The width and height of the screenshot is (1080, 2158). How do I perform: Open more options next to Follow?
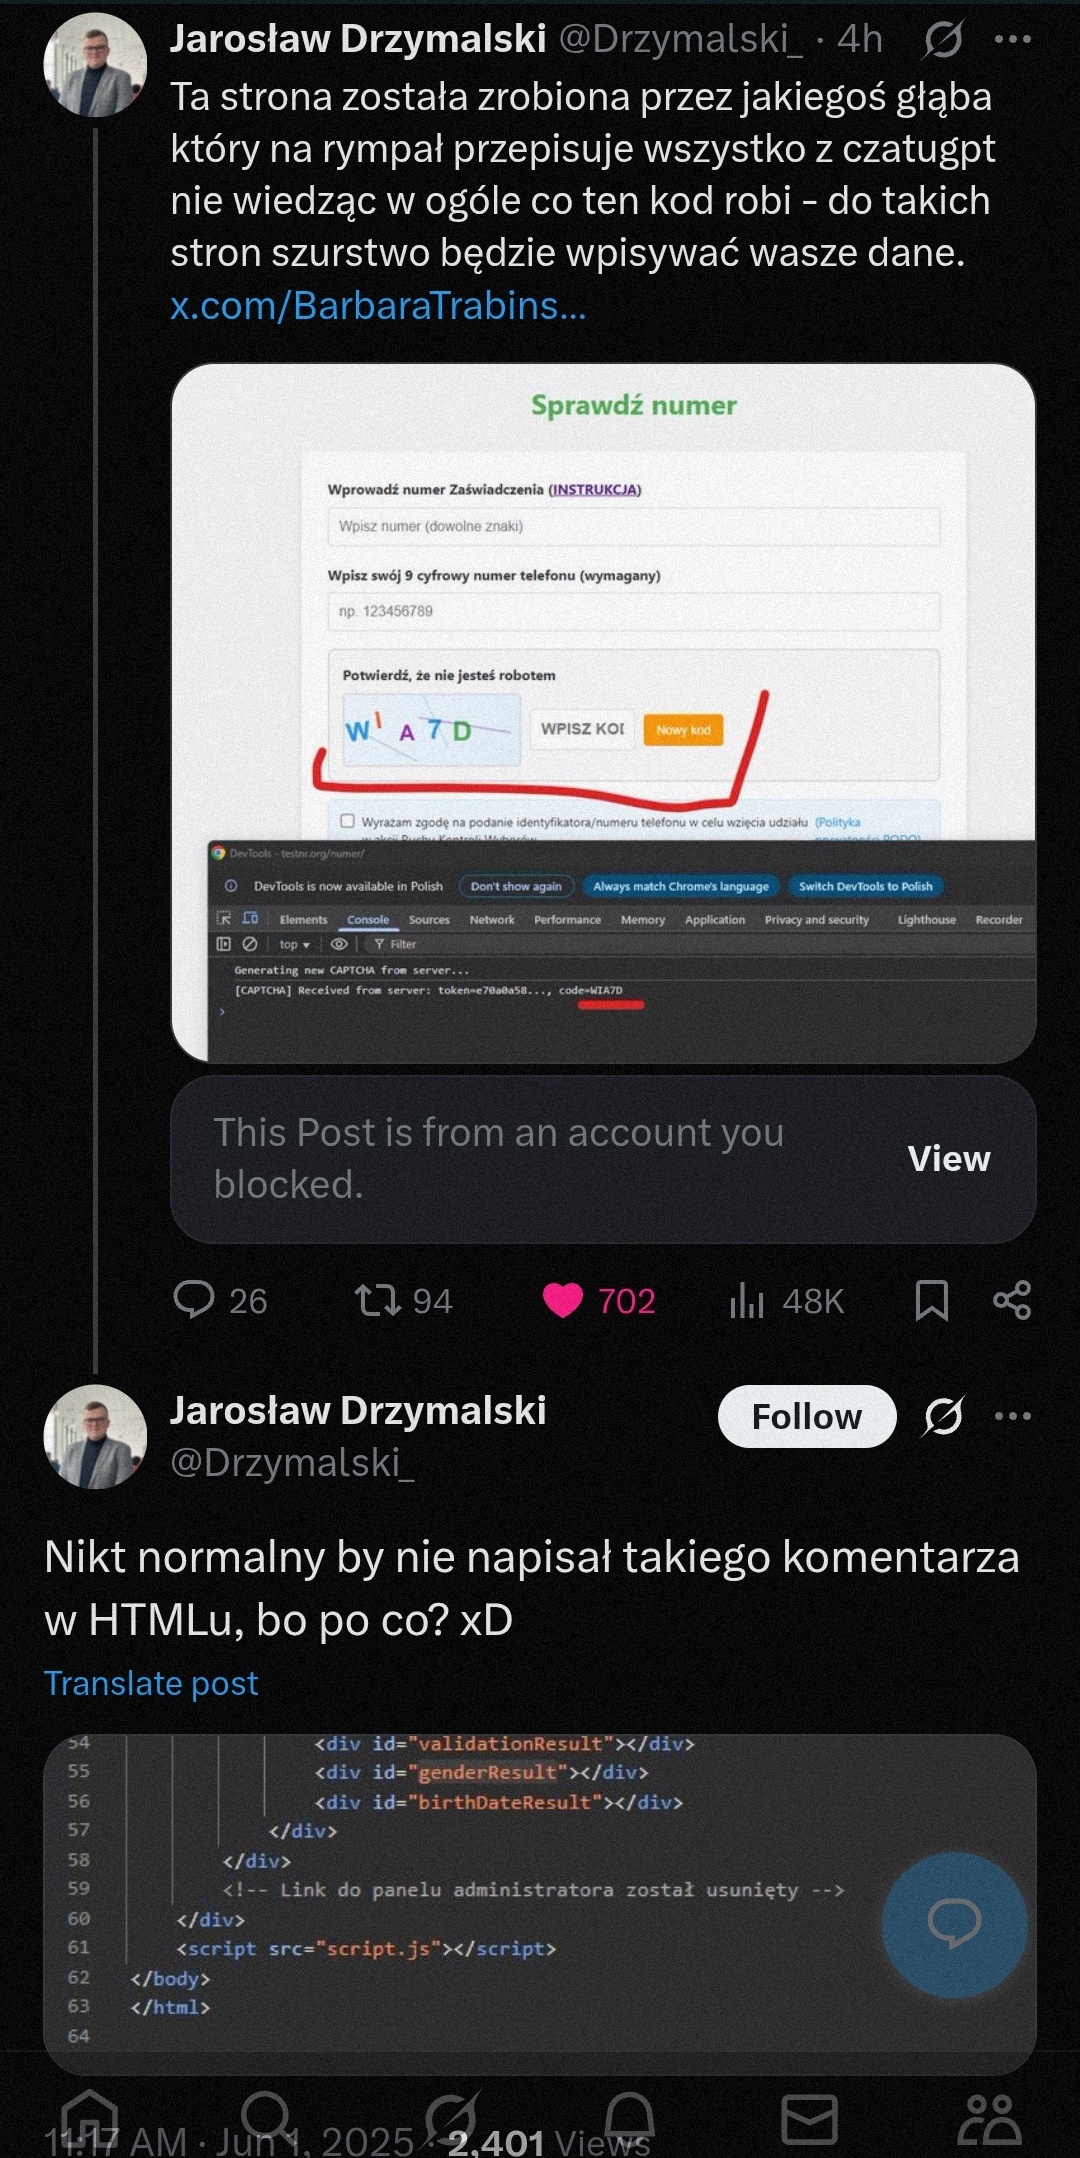pos(1013,1416)
